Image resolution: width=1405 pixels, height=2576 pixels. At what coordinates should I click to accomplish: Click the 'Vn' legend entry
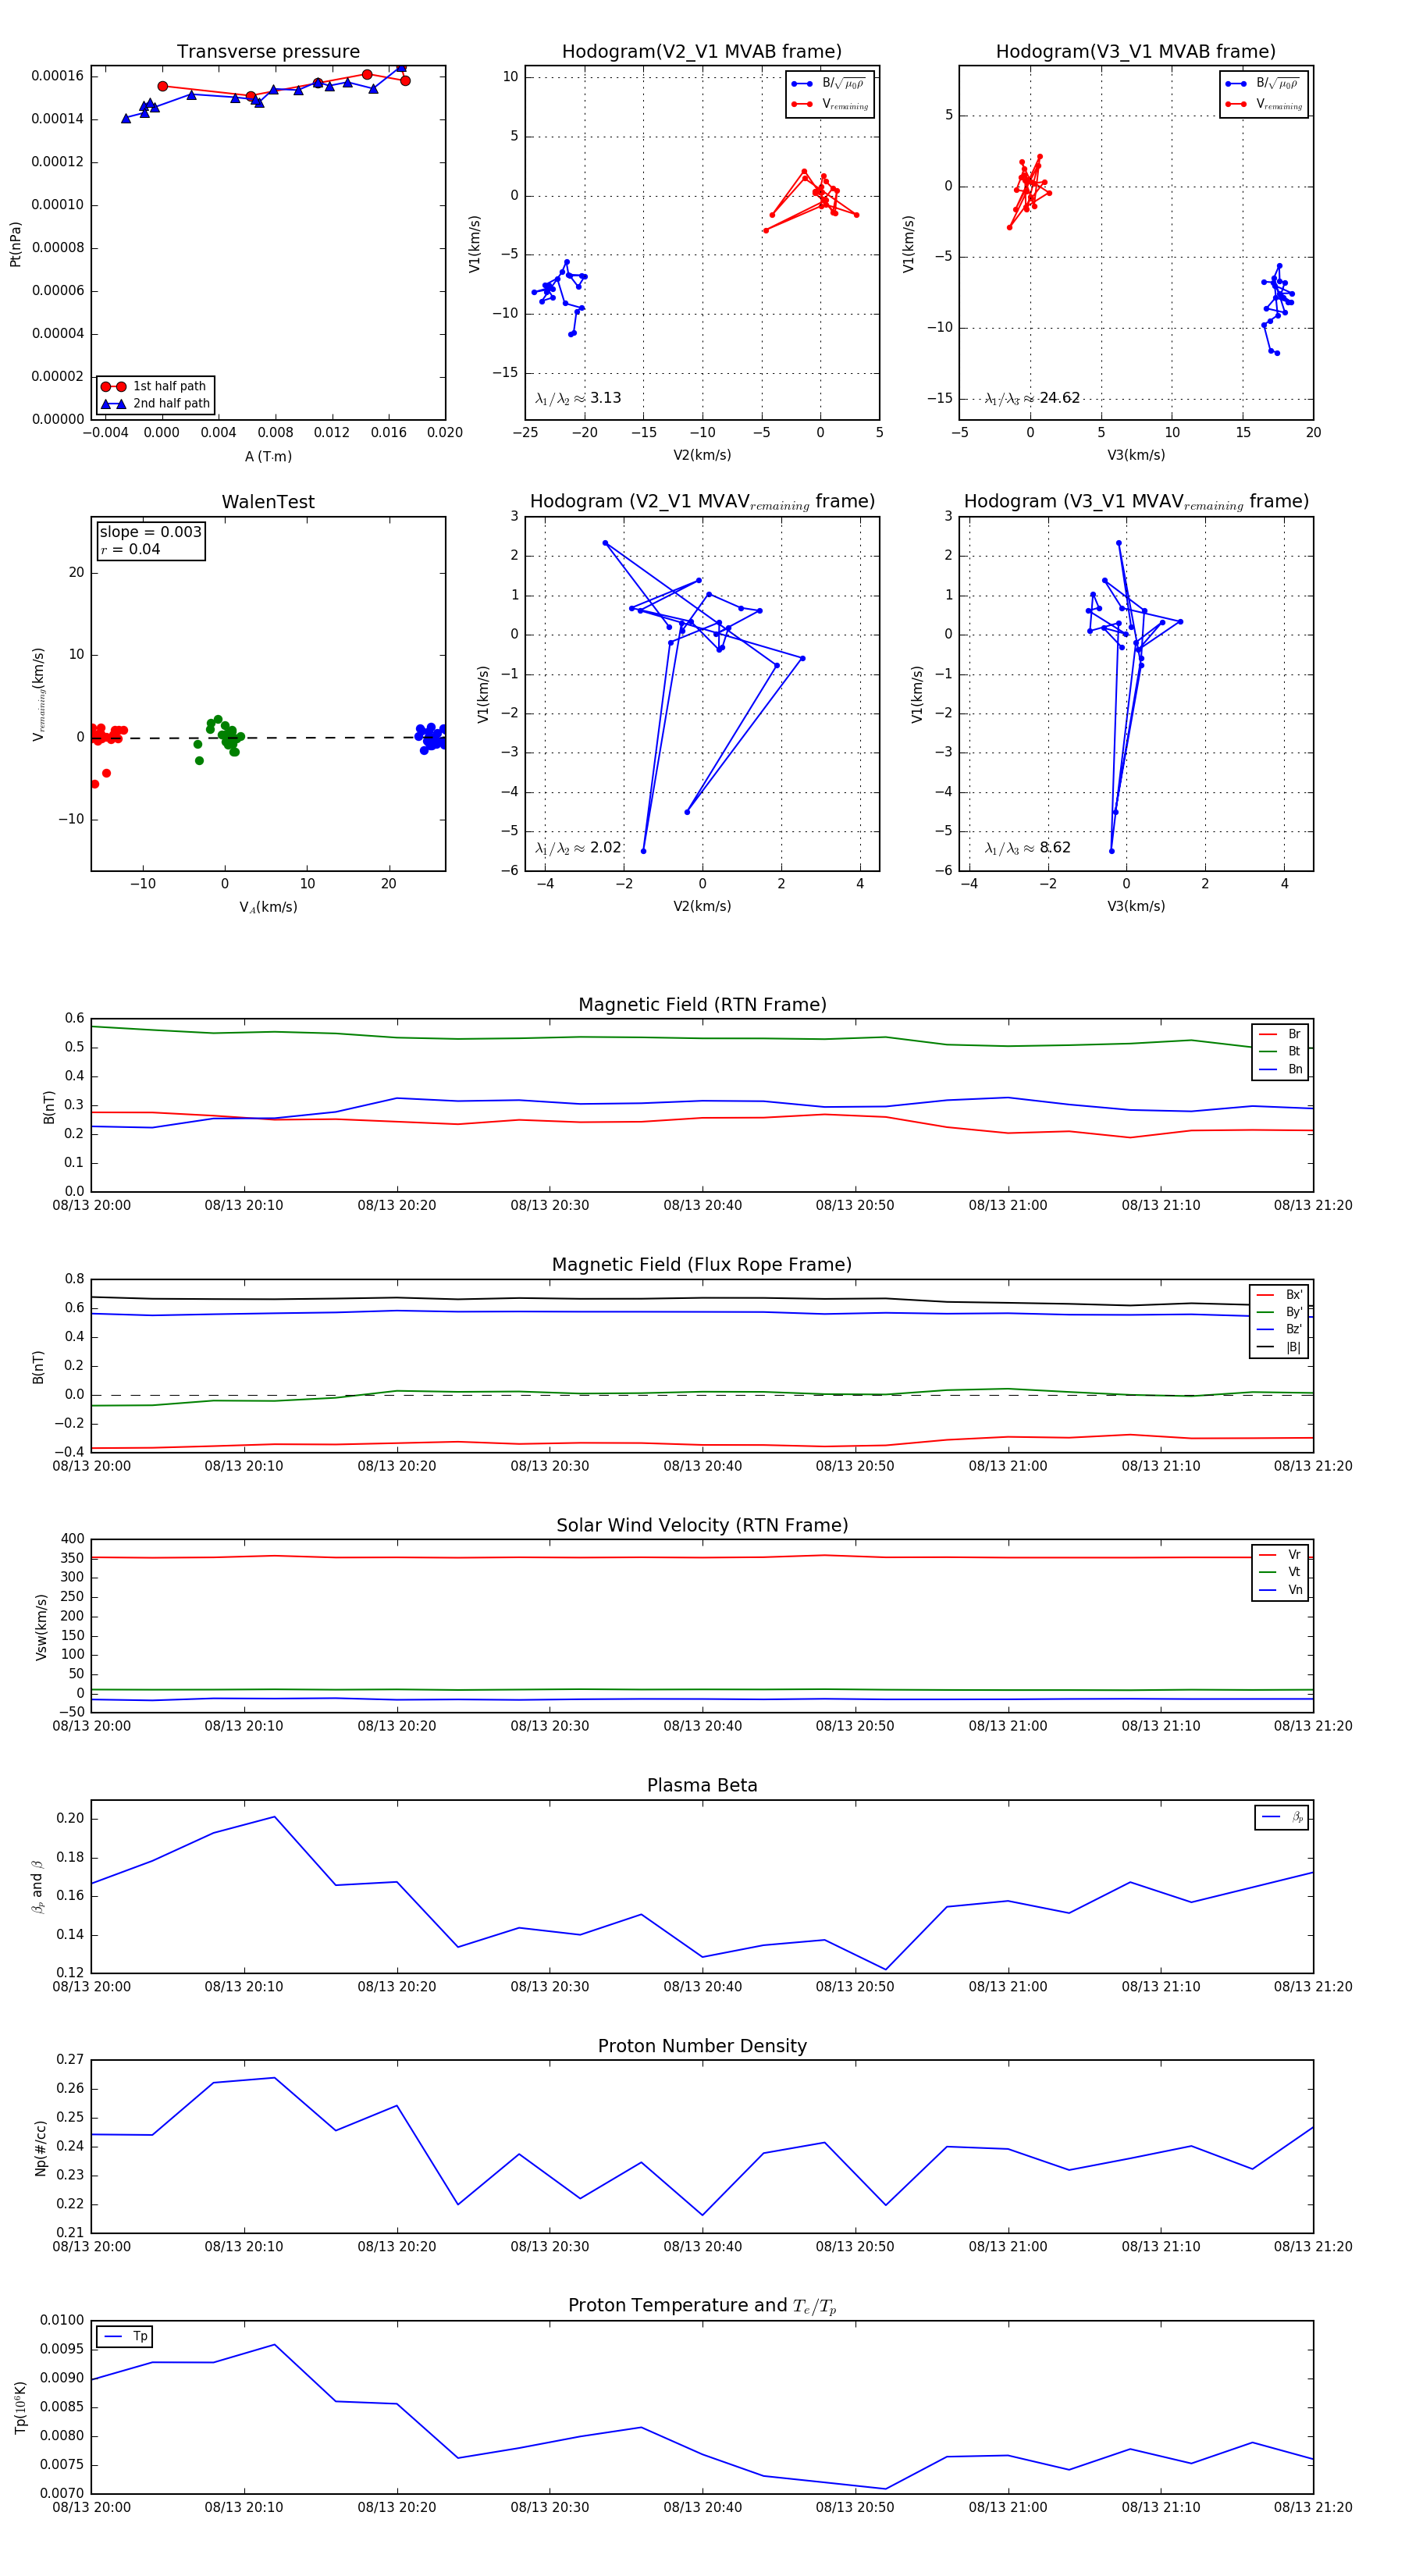pyautogui.click(x=1280, y=1591)
